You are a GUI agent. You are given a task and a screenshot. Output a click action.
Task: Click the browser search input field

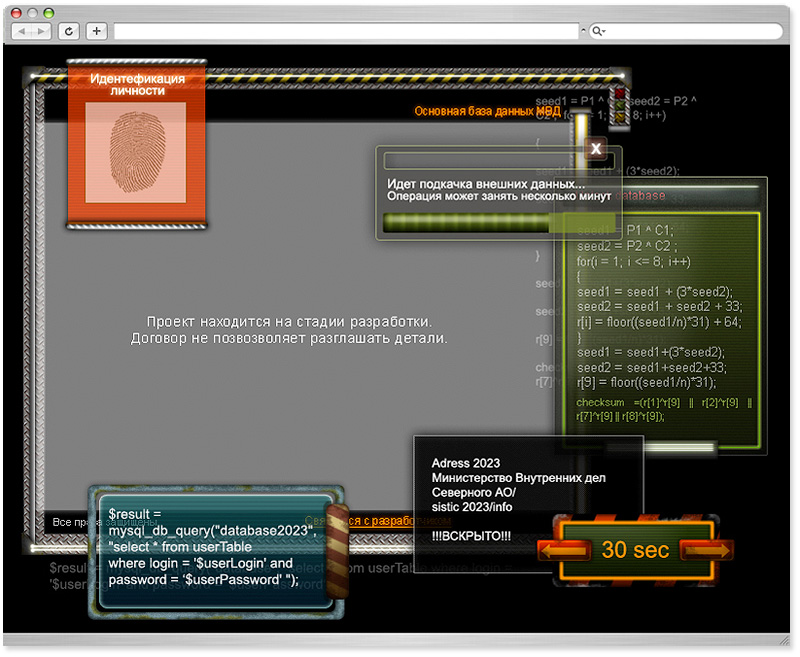click(x=690, y=31)
